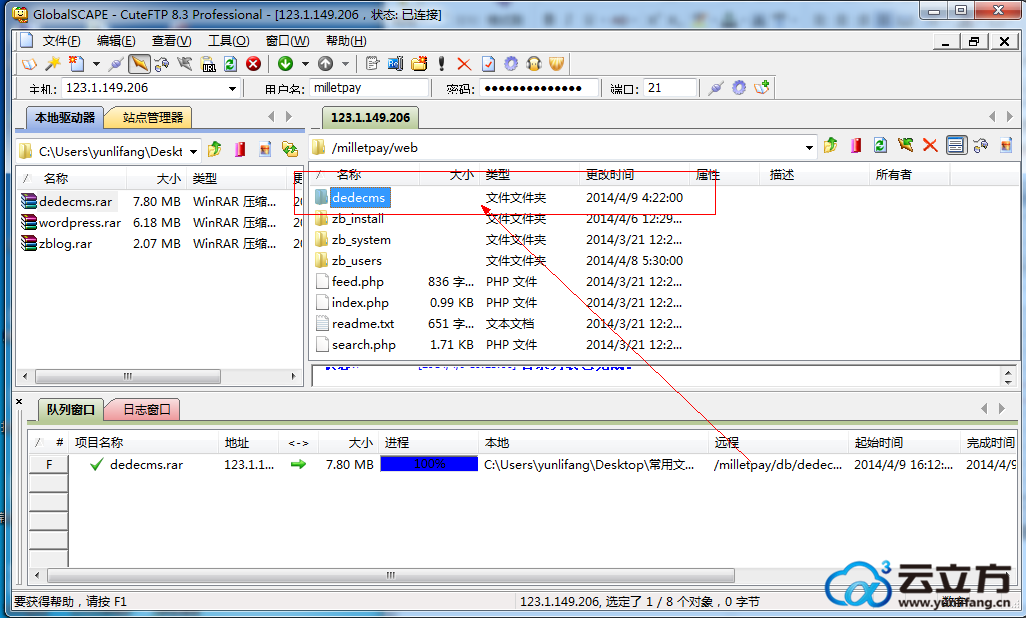
Task: Click the refresh icon in the main toolbar
Action: [230, 64]
